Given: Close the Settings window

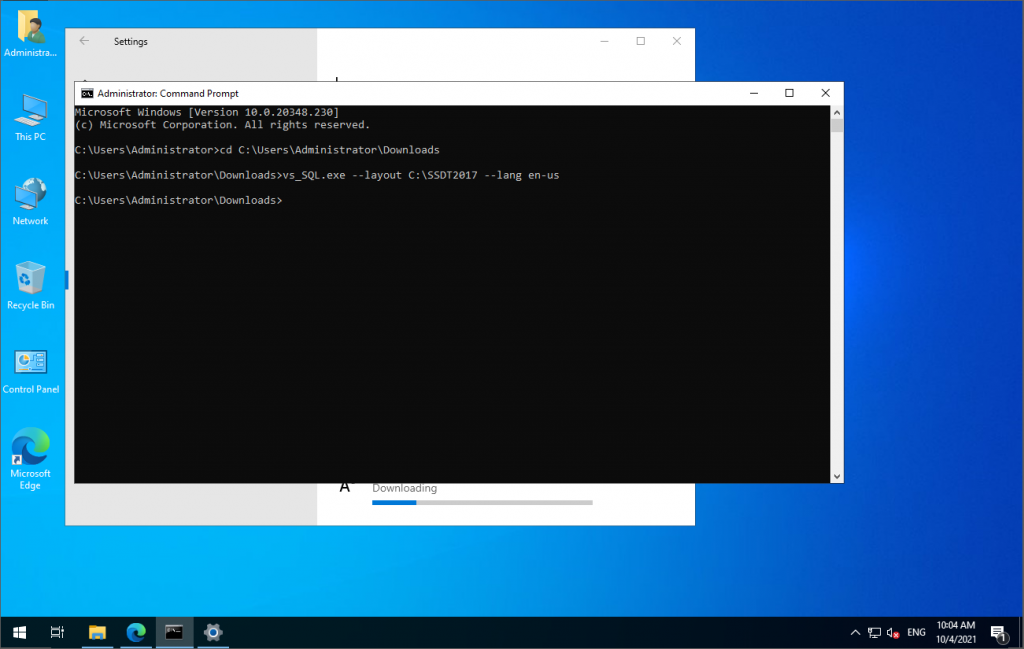Looking at the screenshot, I should click(677, 41).
